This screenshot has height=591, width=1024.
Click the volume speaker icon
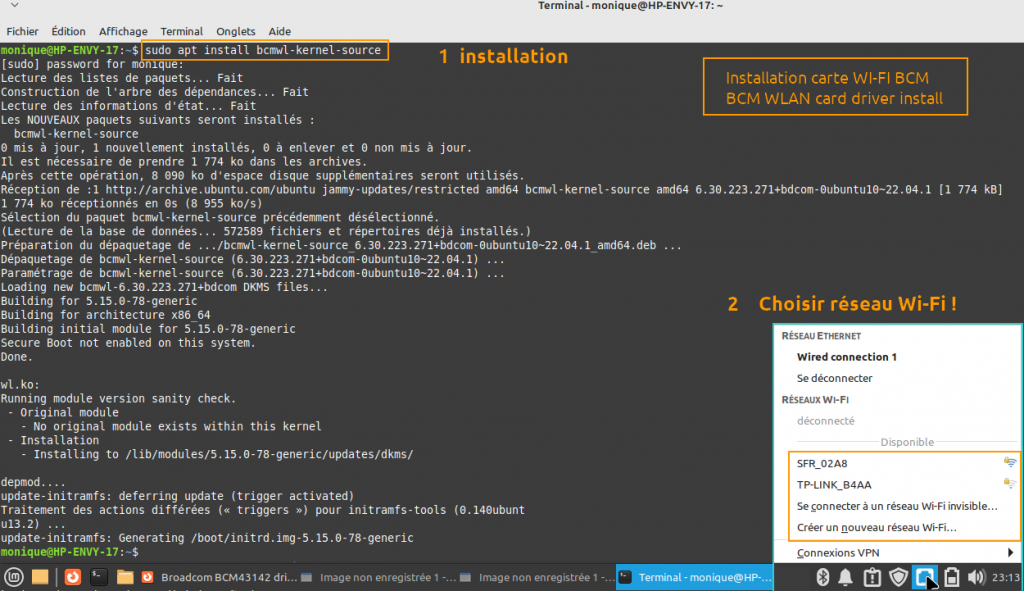(x=976, y=577)
